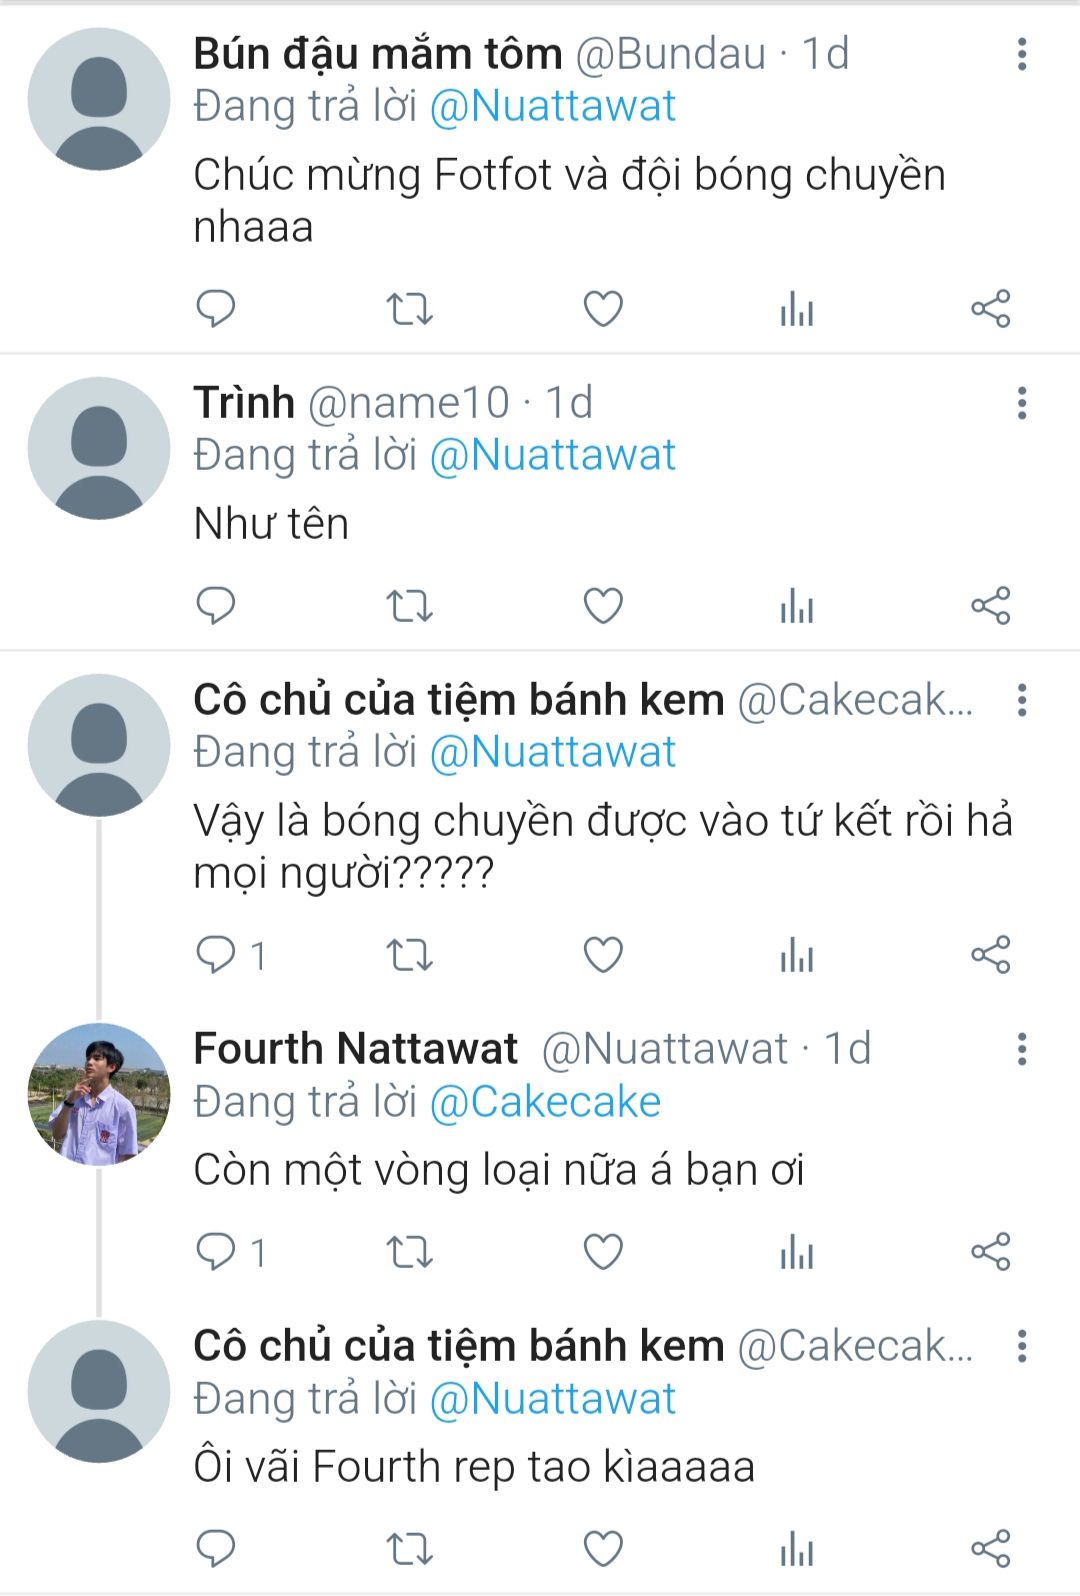Image resolution: width=1080 pixels, height=1596 pixels.
Task: Open Fourth Nattawat's profile photo
Action: click(x=98, y=1094)
